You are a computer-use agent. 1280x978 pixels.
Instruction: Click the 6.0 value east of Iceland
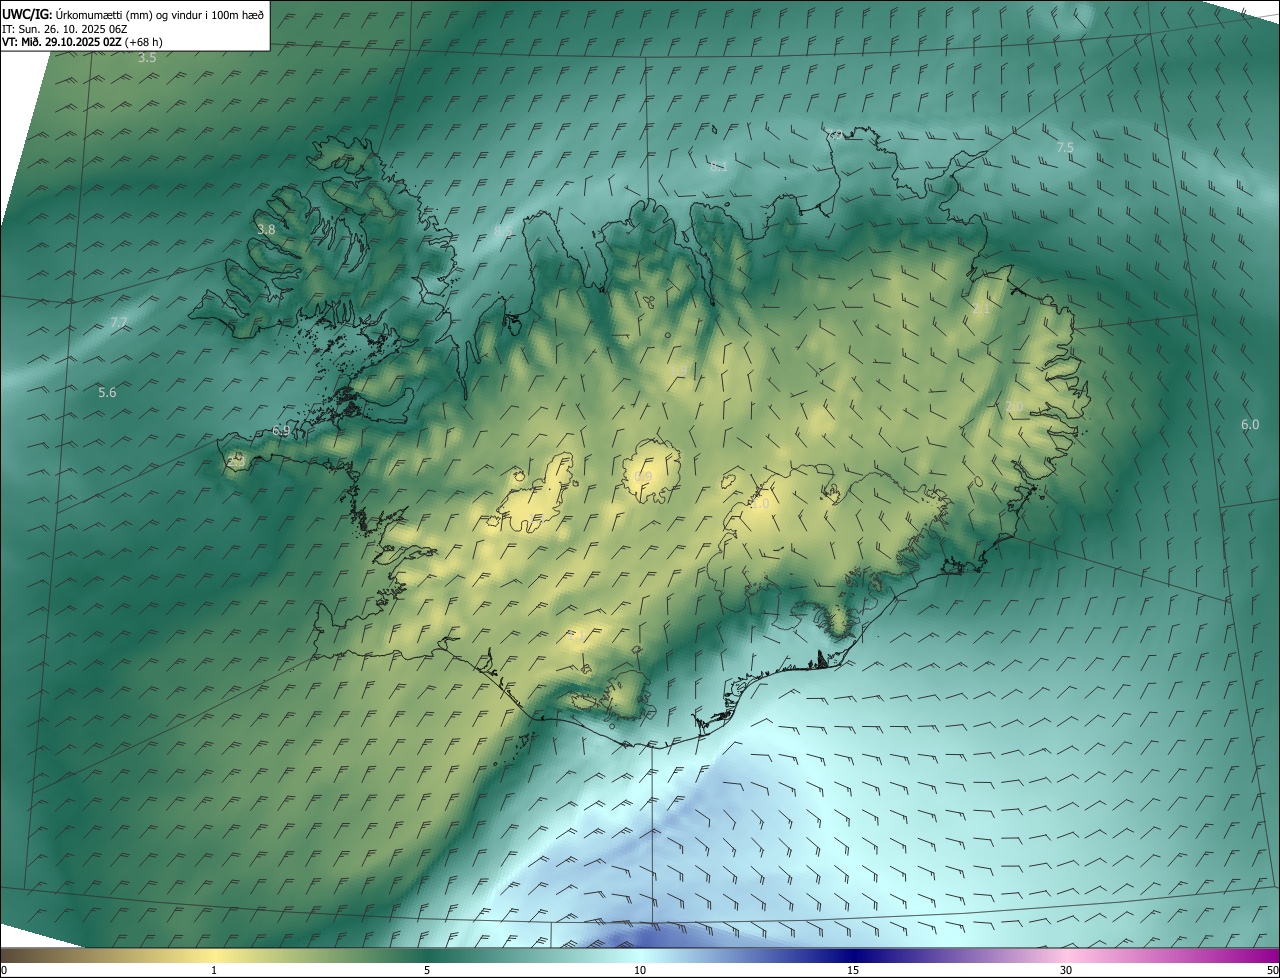point(1250,425)
